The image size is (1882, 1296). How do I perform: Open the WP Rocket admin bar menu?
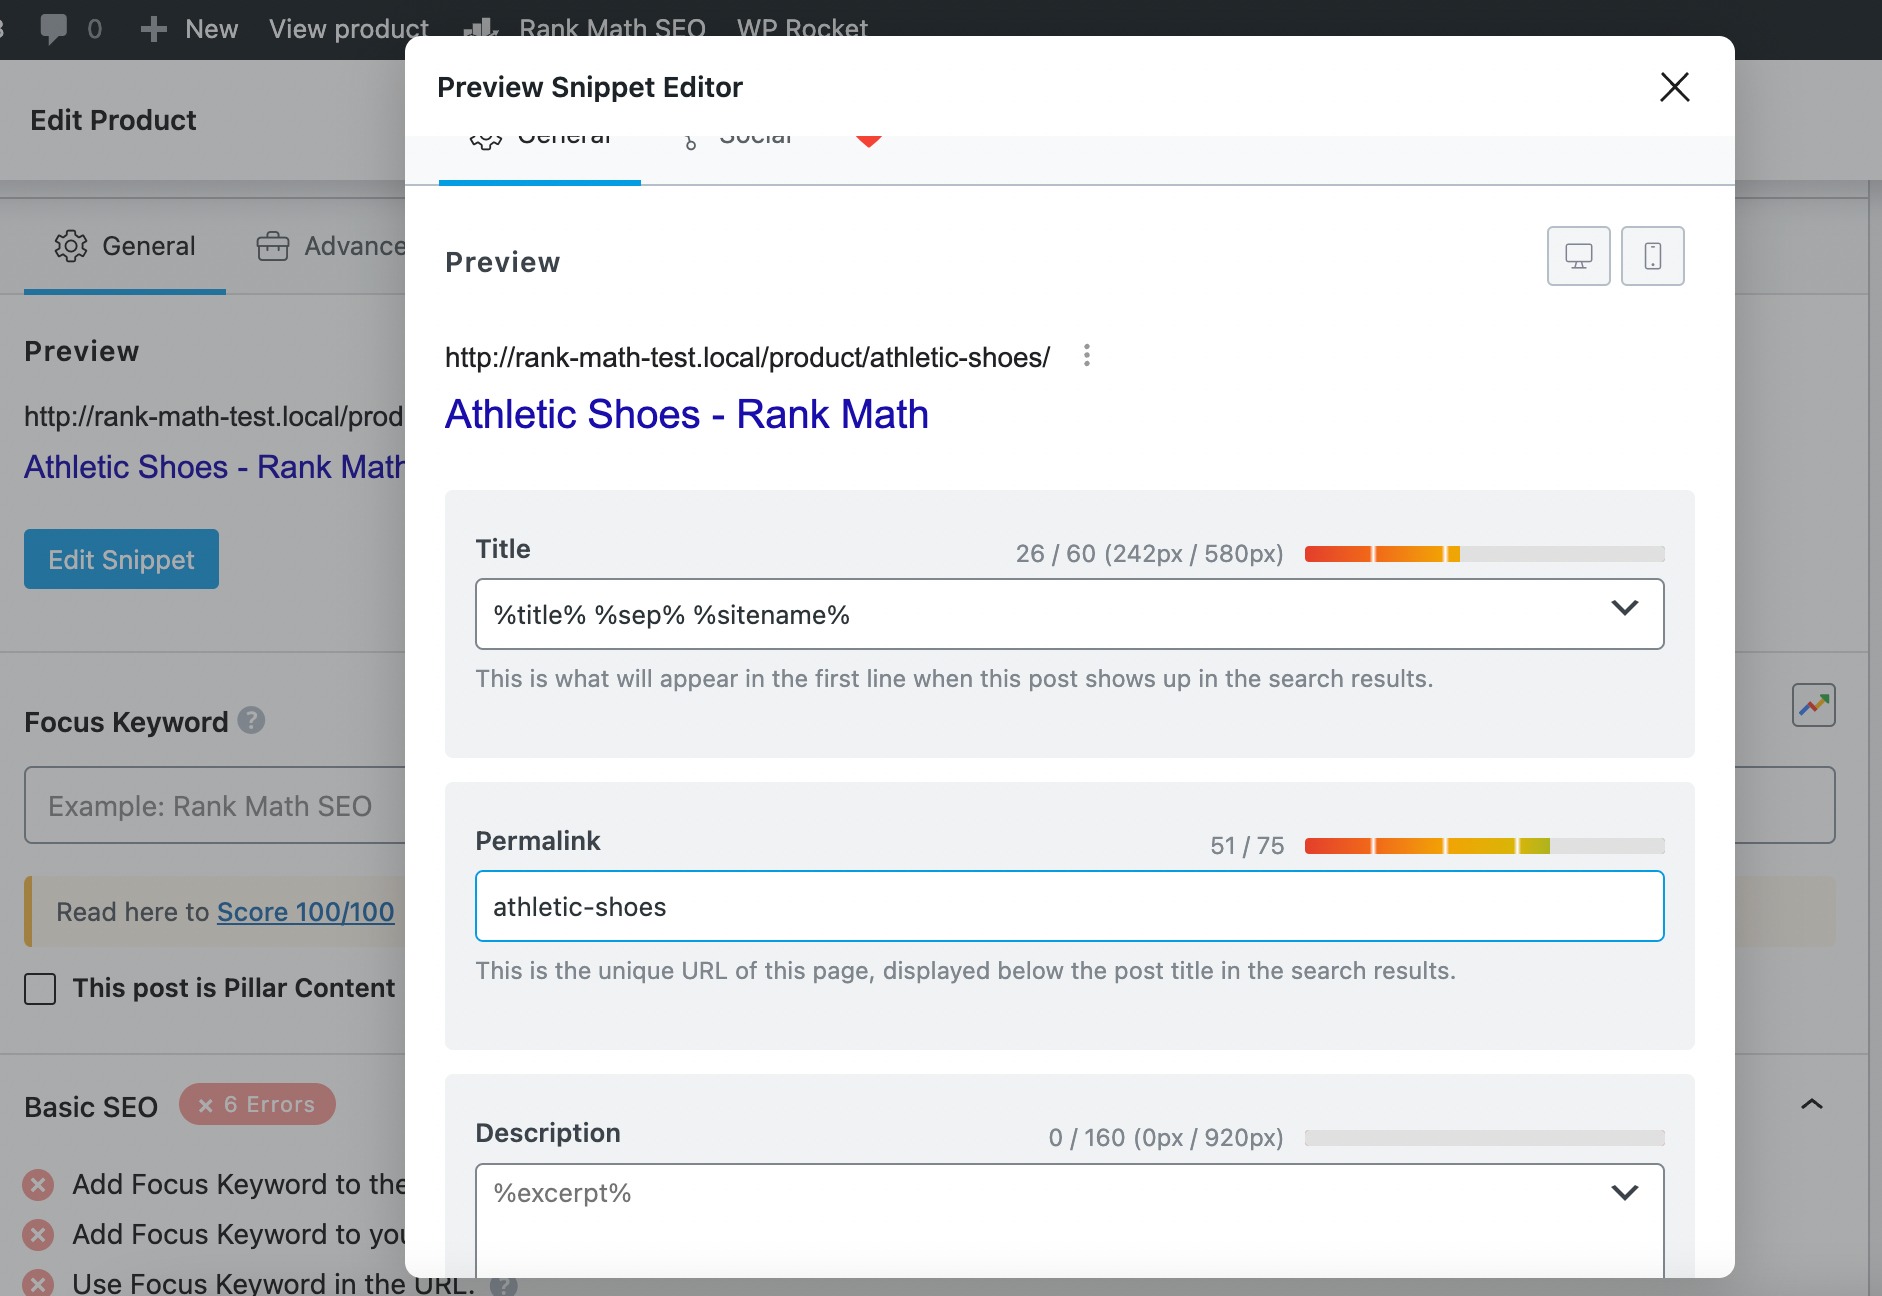[802, 27]
